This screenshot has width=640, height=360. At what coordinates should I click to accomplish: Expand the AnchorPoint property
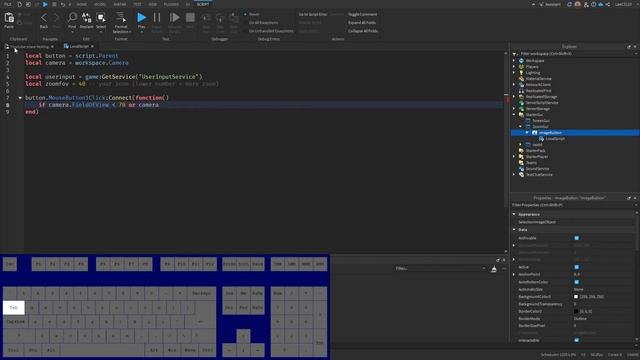coord(514,274)
